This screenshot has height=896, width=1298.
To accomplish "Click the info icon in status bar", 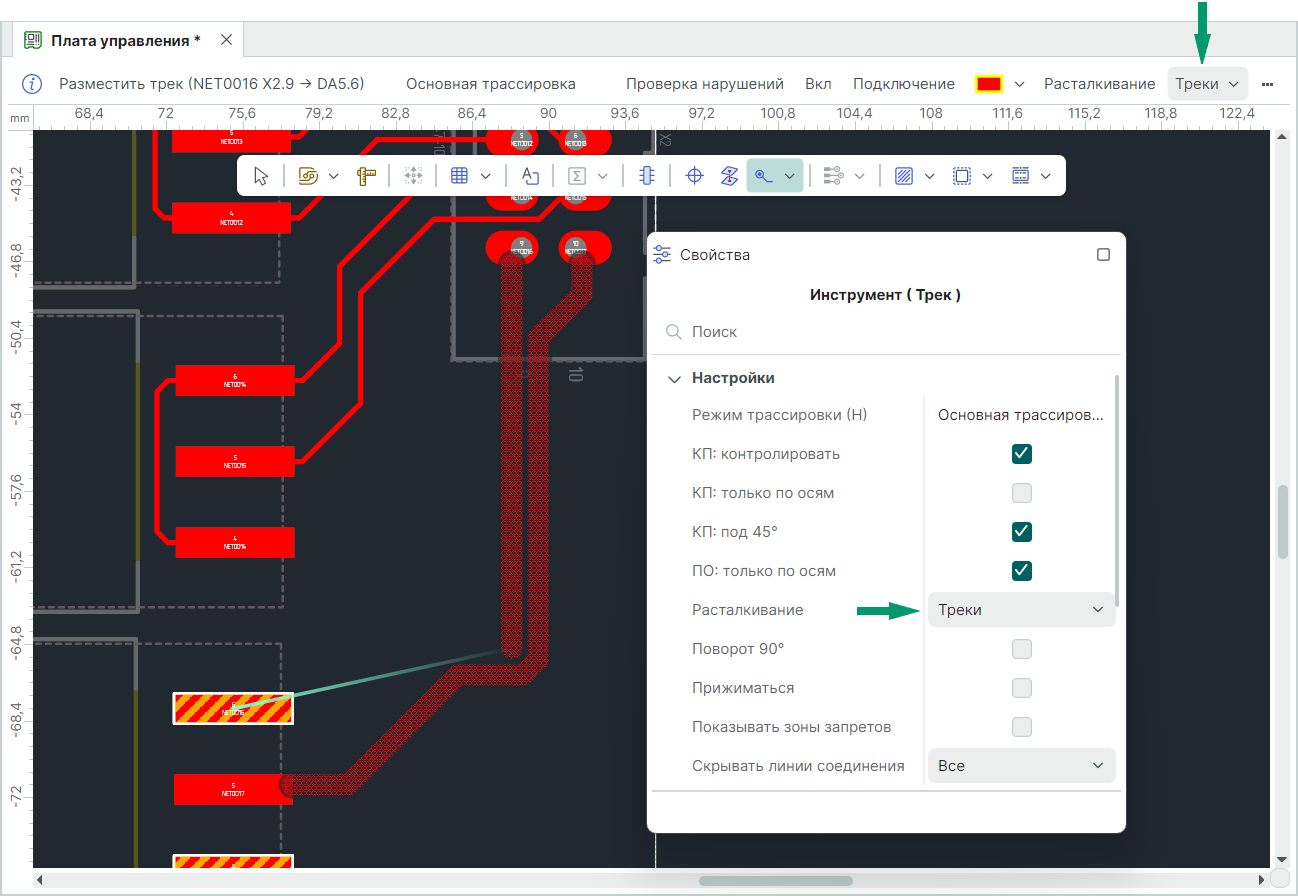I will coord(32,84).
